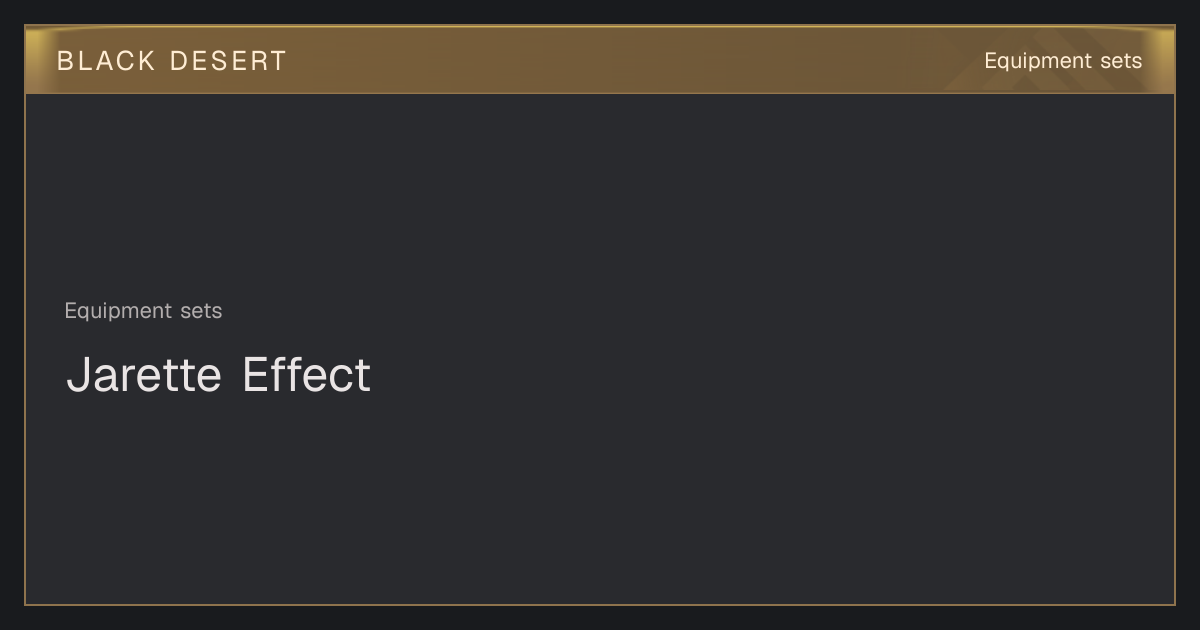Image resolution: width=1200 pixels, height=630 pixels.
Task: Click the Jarette Effect heading
Action: click(218, 375)
